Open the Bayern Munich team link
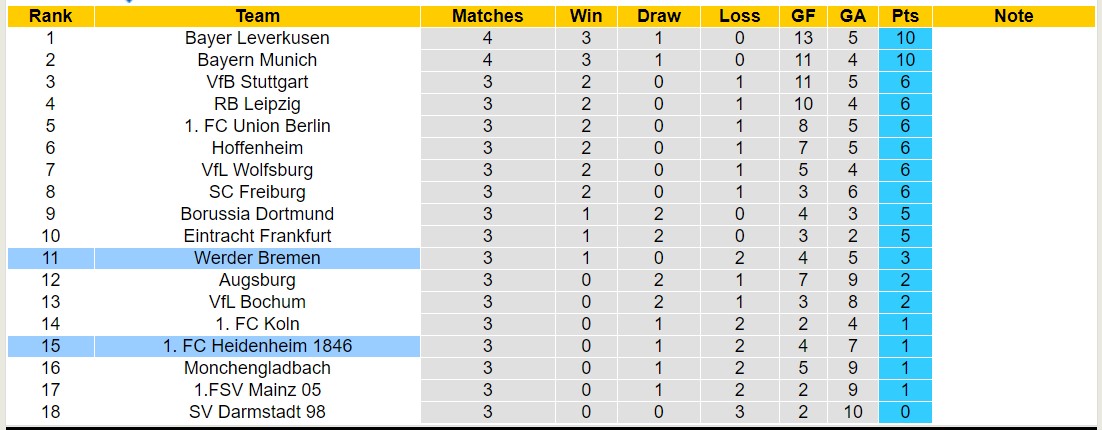1102x430 pixels. pyautogui.click(x=257, y=60)
